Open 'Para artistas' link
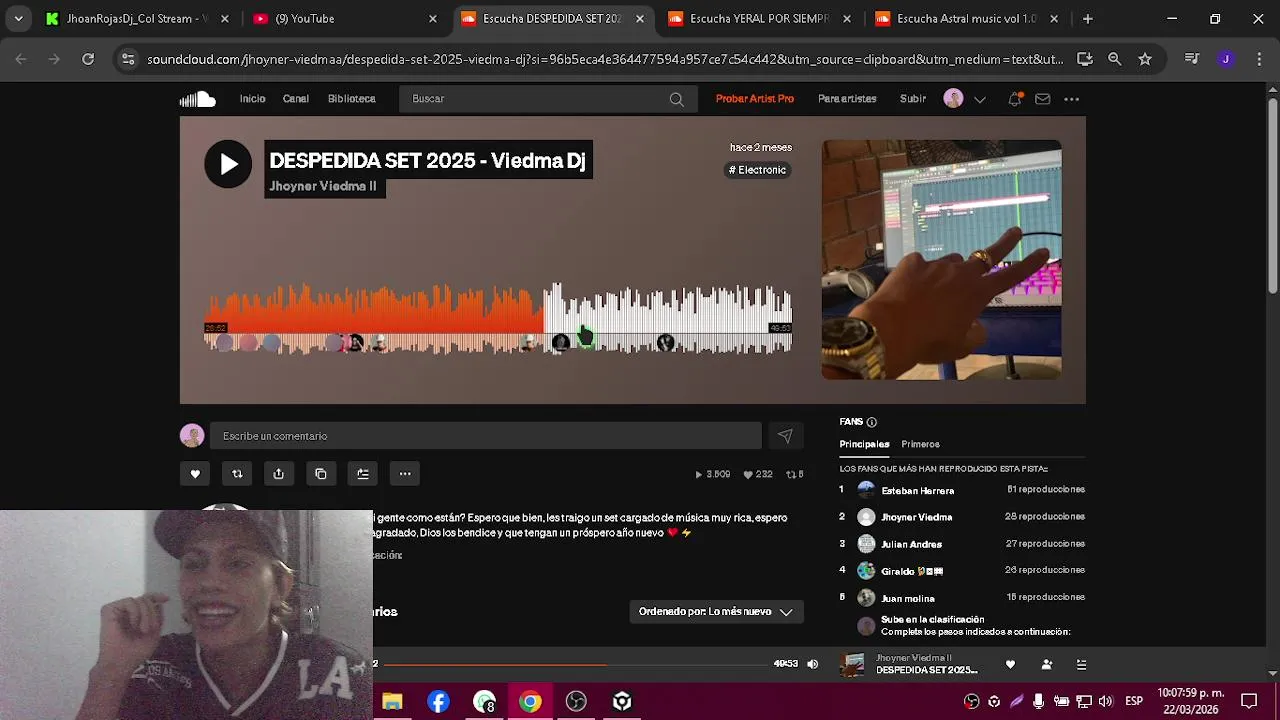This screenshot has height=720, width=1280. pos(847,99)
